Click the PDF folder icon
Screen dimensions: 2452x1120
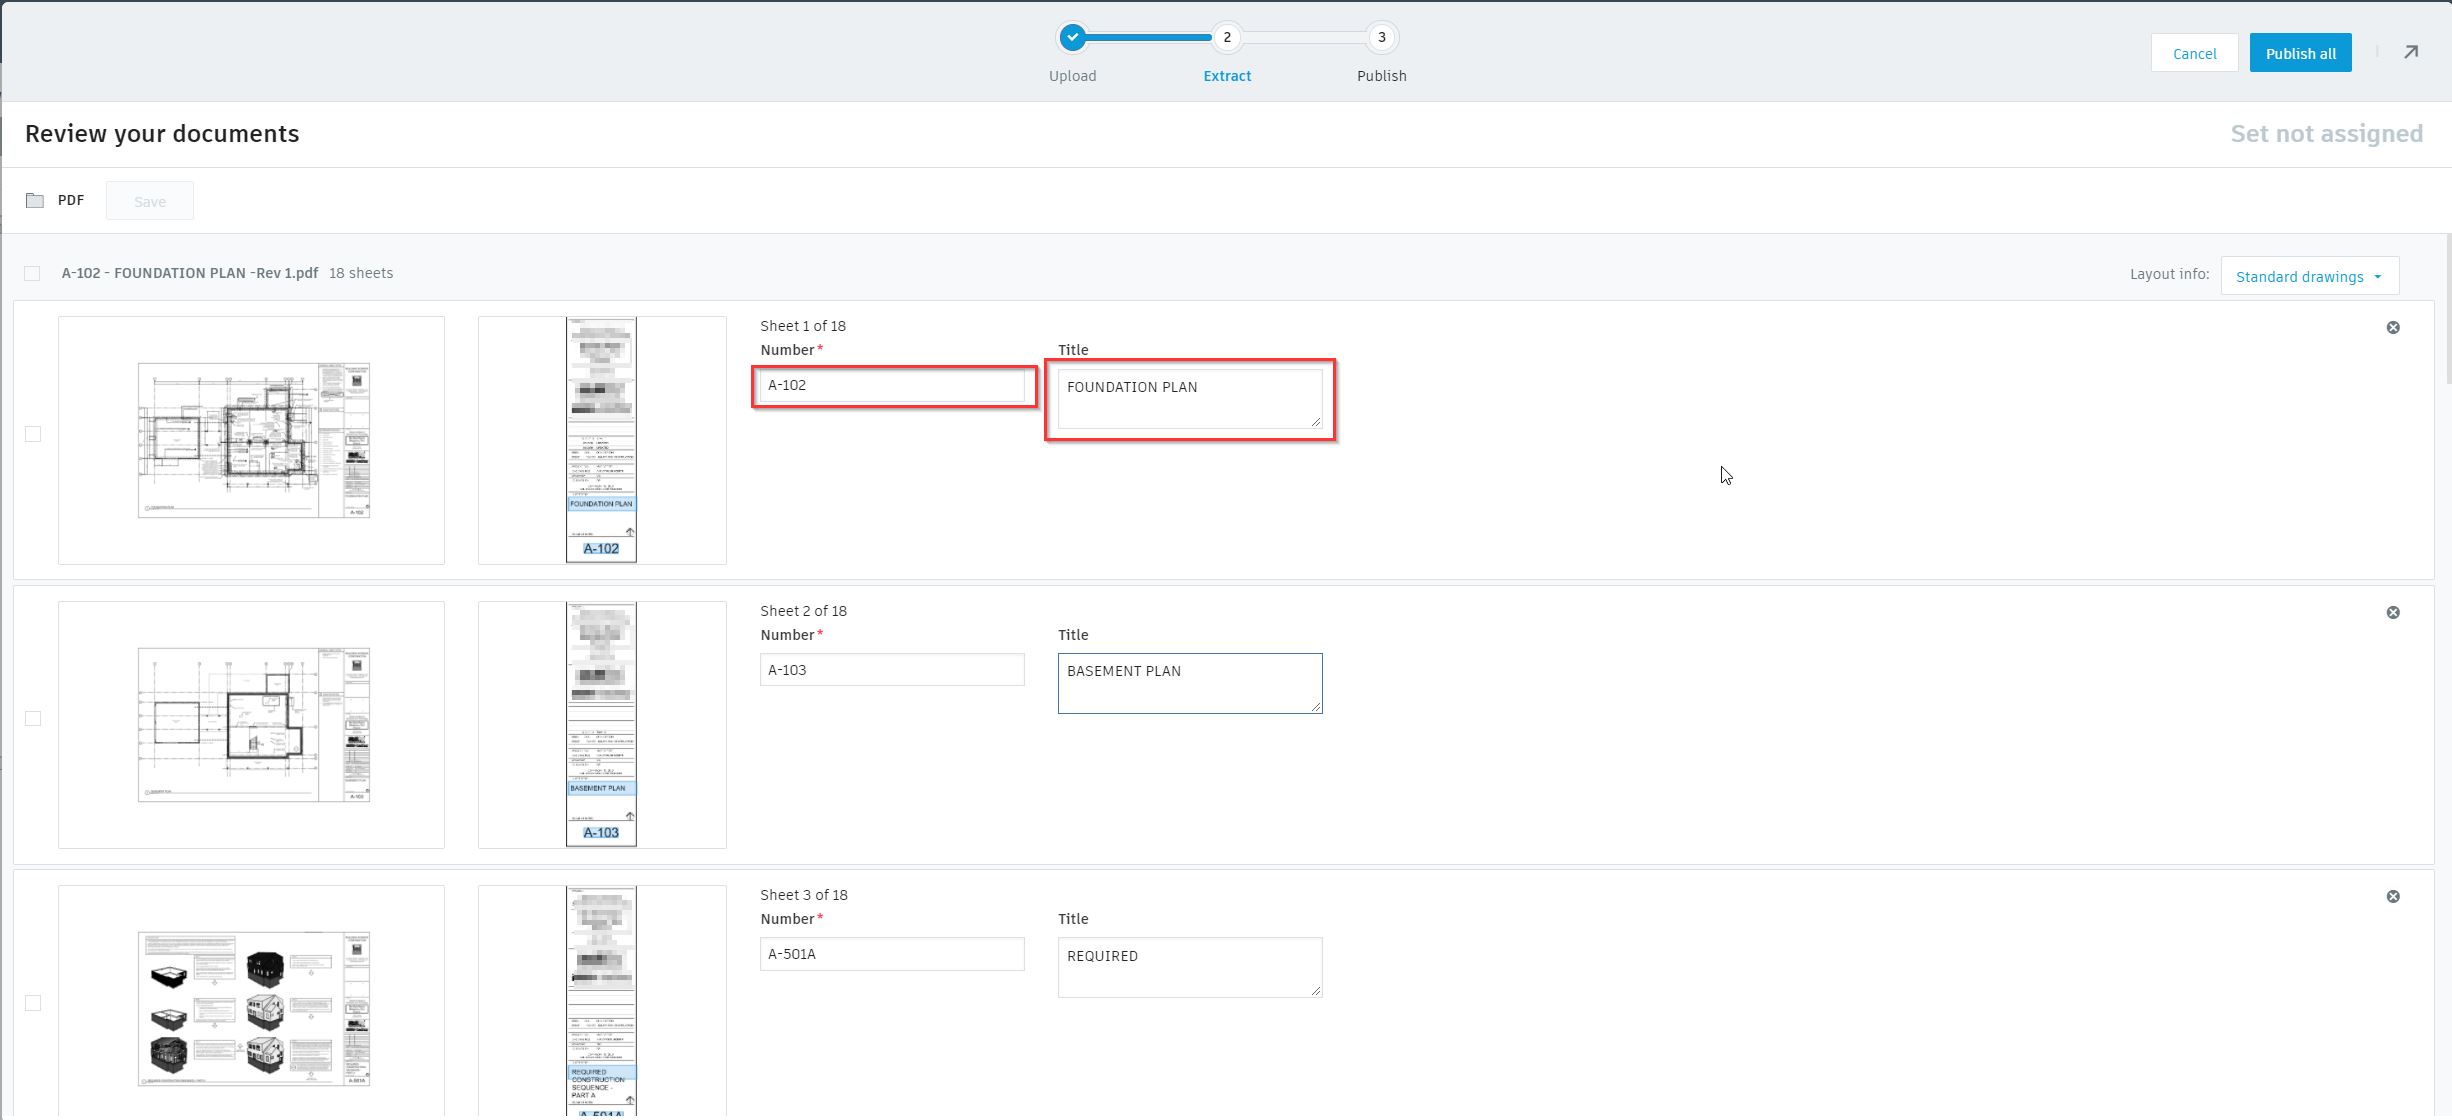click(x=35, y=201)
